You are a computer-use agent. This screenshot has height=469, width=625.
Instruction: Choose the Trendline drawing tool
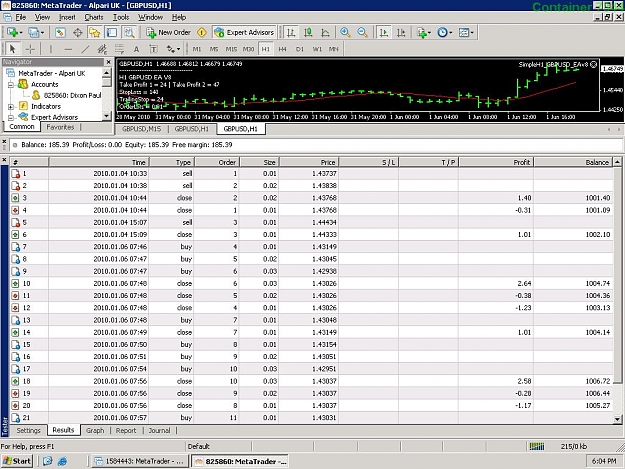85,49
